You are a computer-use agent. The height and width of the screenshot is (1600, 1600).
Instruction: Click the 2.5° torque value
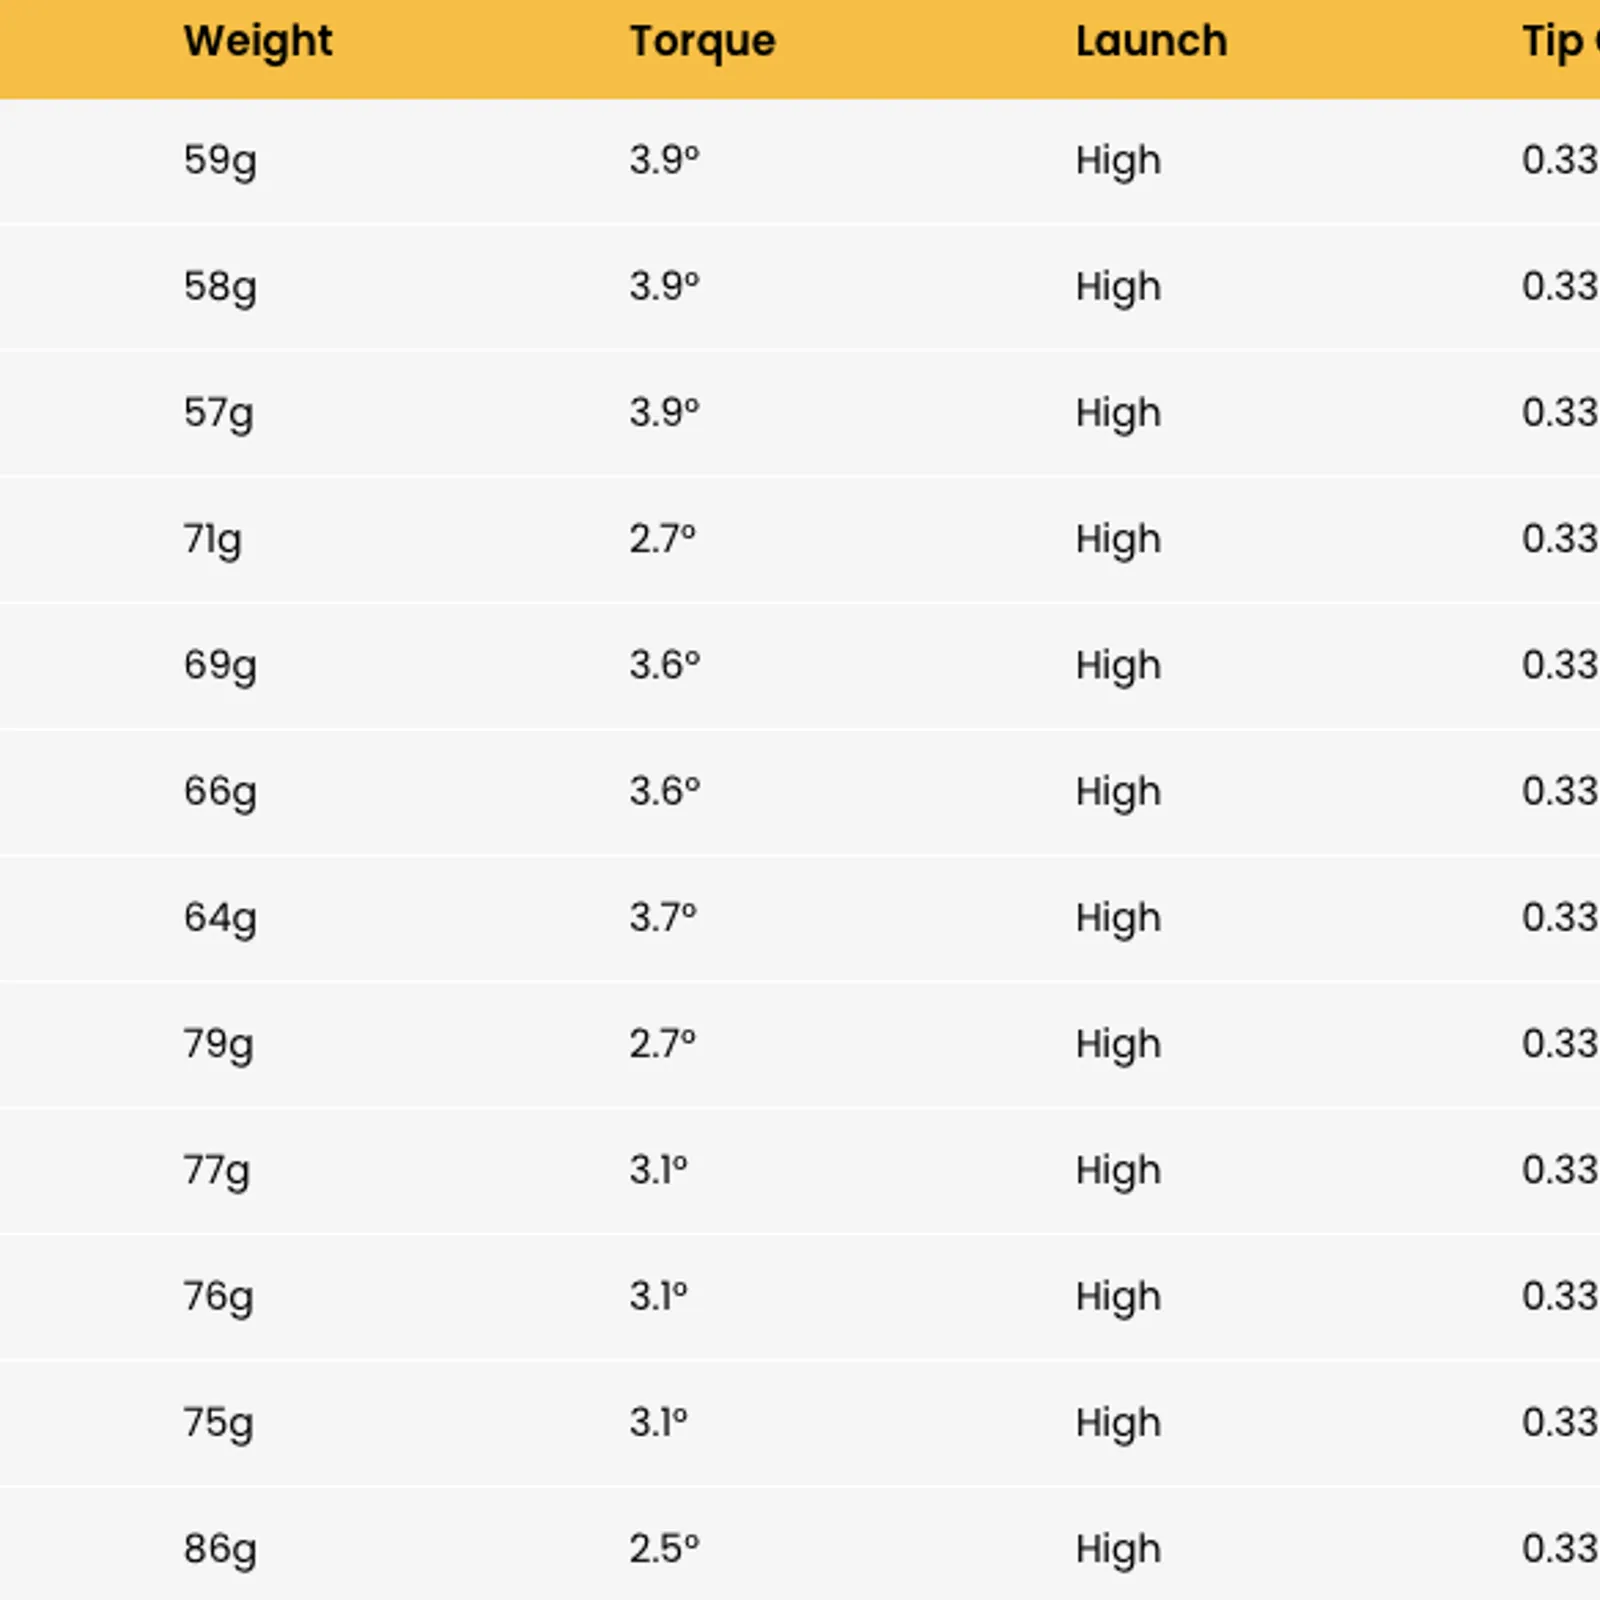[664, 1549]
